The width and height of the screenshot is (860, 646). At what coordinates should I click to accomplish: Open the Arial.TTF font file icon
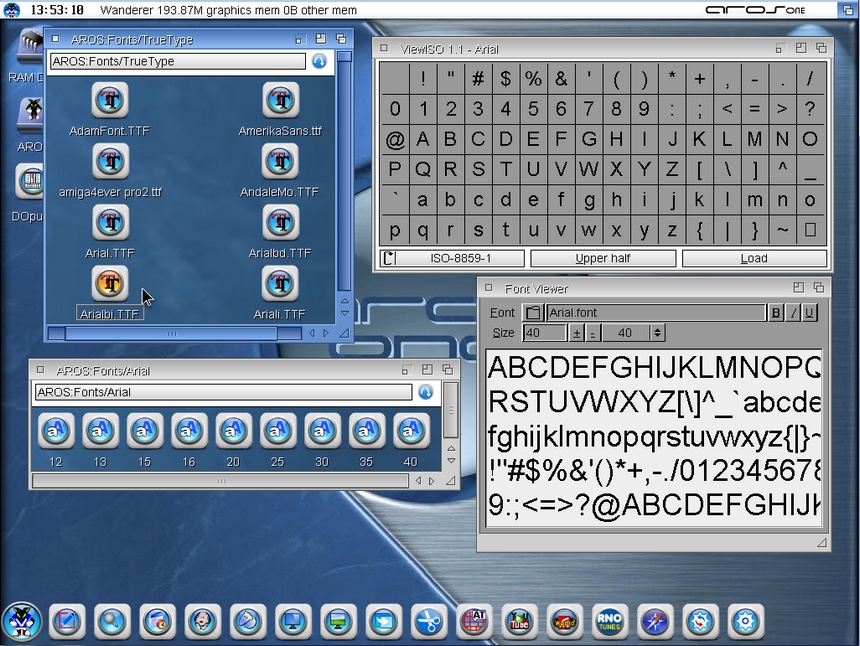coord(110,224)
